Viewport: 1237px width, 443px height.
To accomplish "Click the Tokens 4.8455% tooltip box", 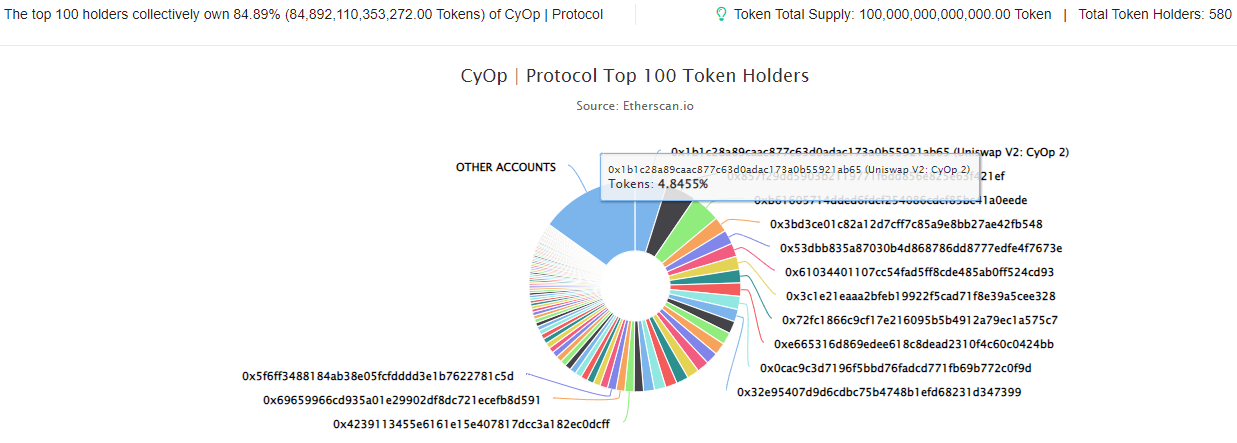I will 790,177.
